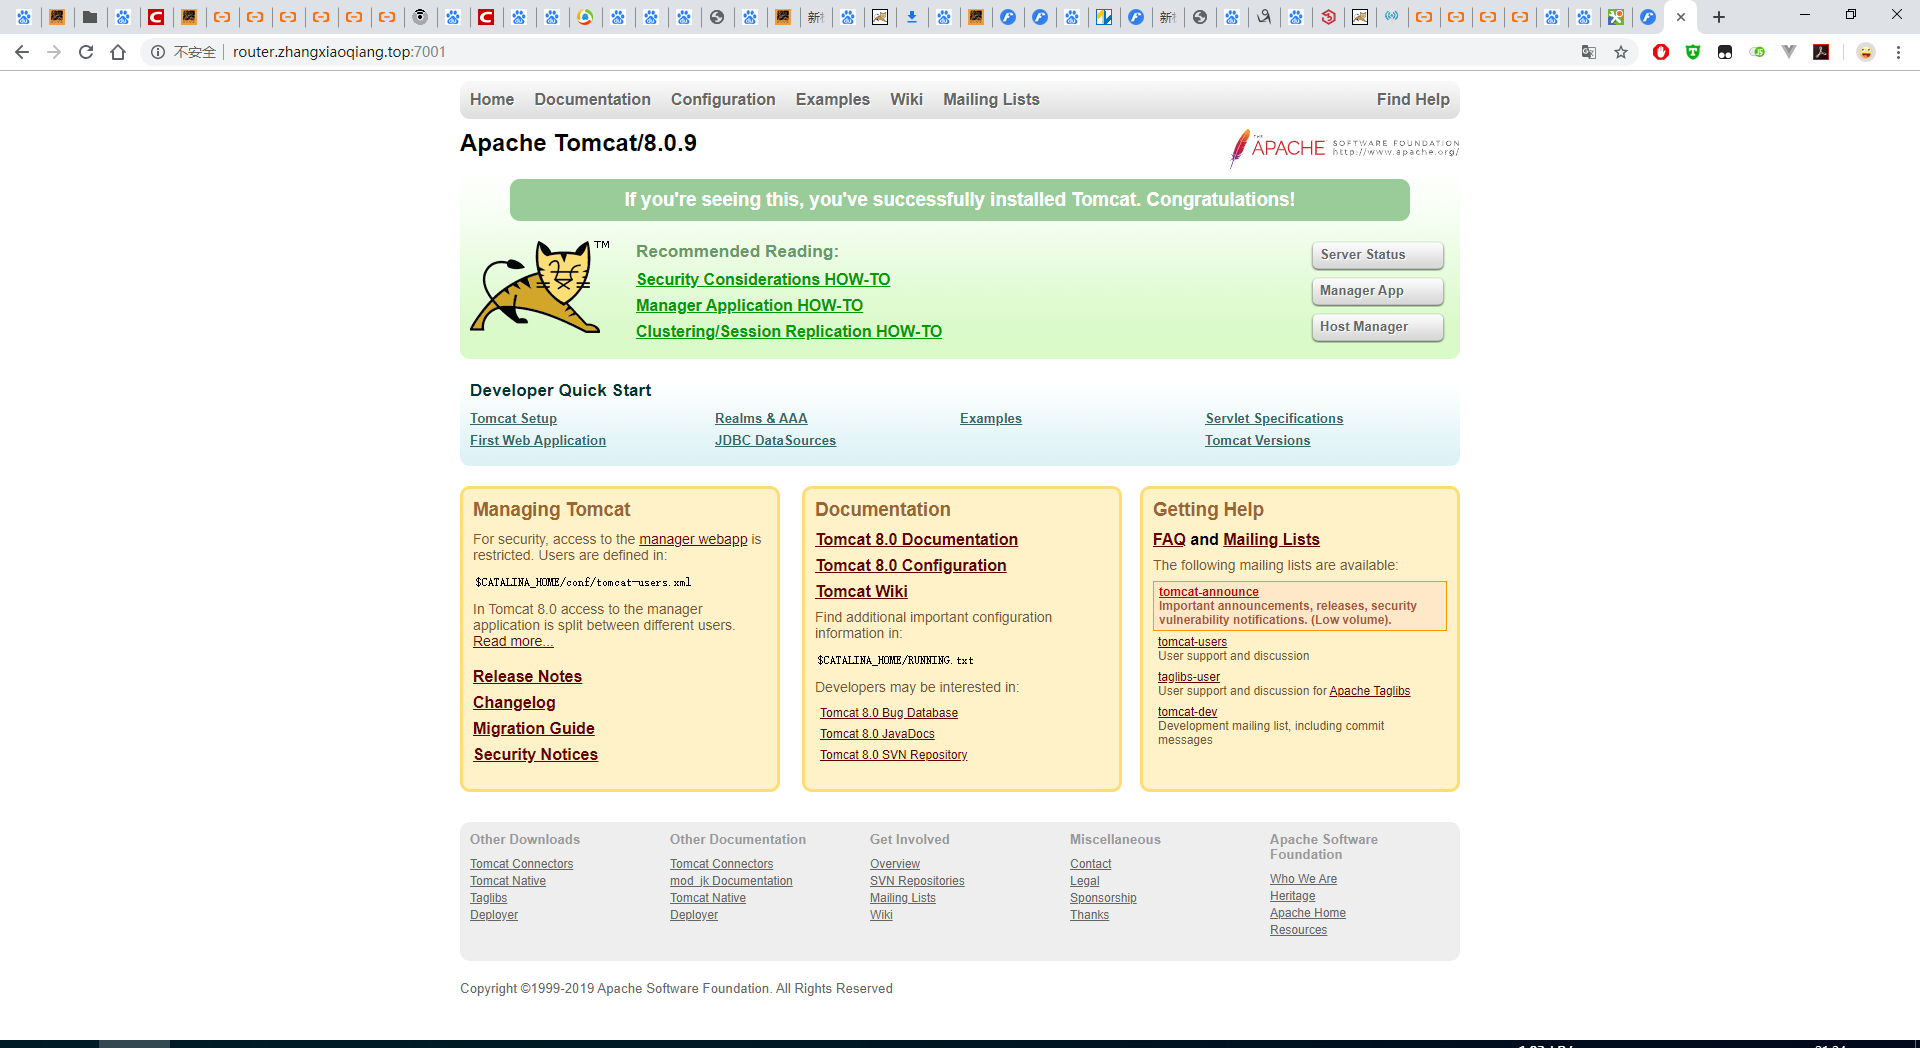The height and width of the screenshot is (1048, 1920).
Task: Click the translate page icon in address bar
Action: (1589, 52)
